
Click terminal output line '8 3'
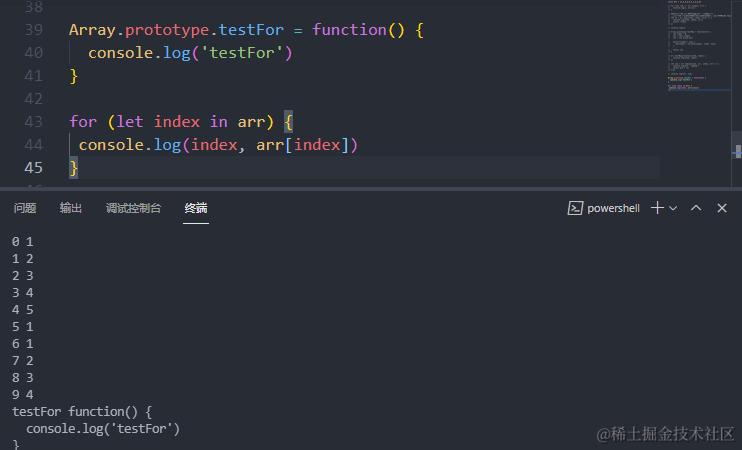click(23, 378)
